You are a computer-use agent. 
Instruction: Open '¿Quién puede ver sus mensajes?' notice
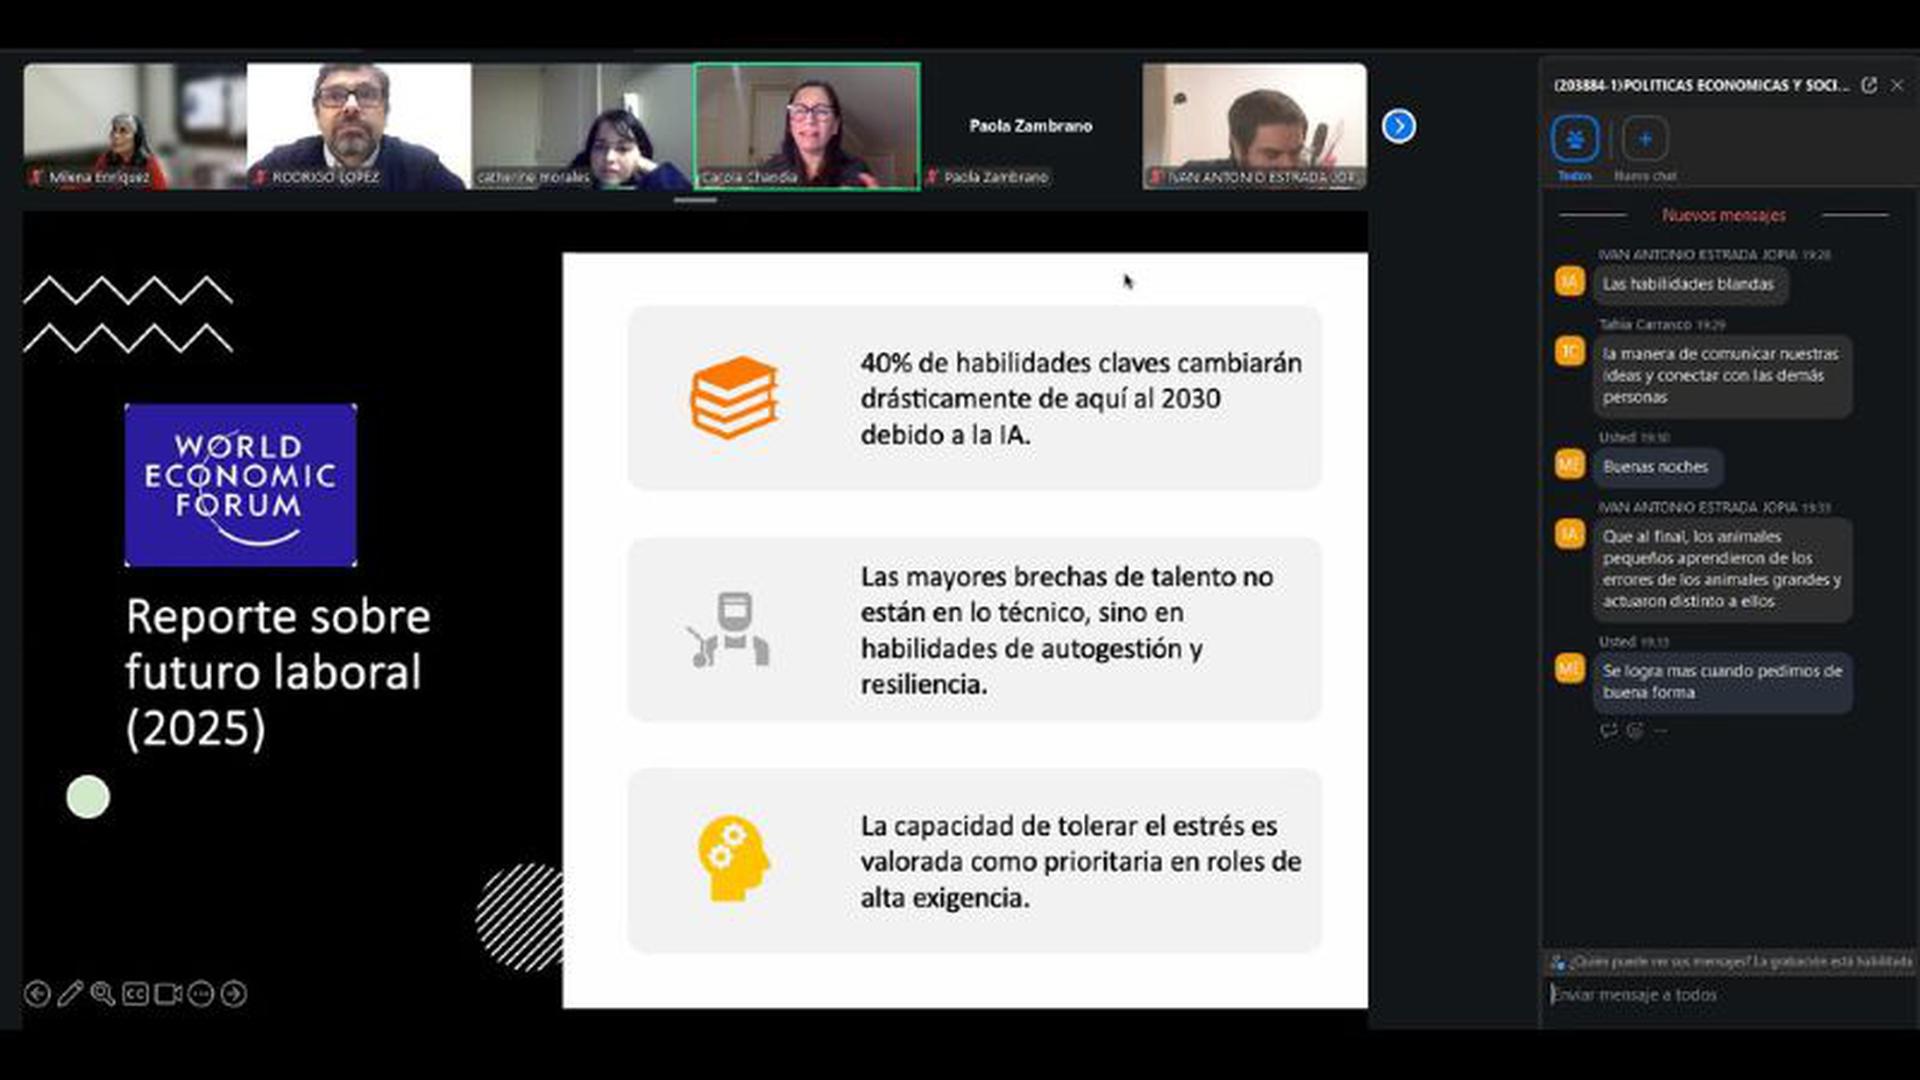(1731, 962)
